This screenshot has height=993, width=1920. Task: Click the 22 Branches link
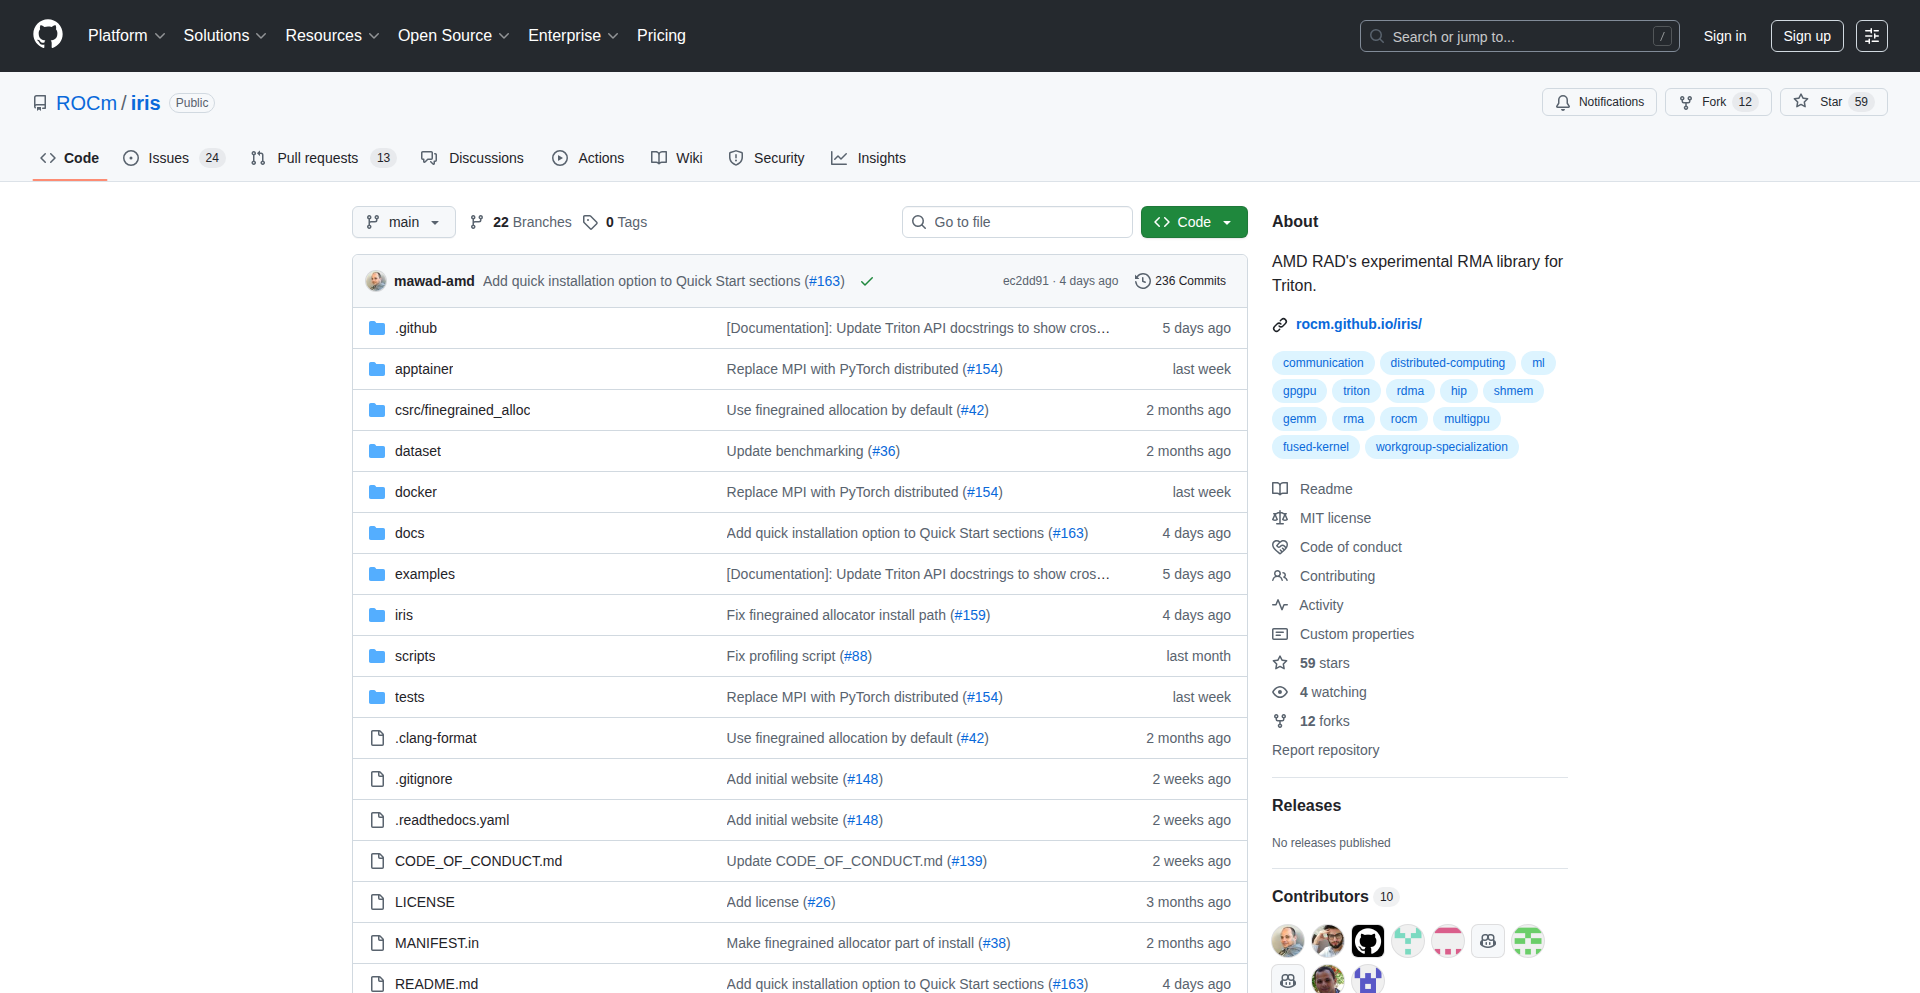(x=521, y=222)
